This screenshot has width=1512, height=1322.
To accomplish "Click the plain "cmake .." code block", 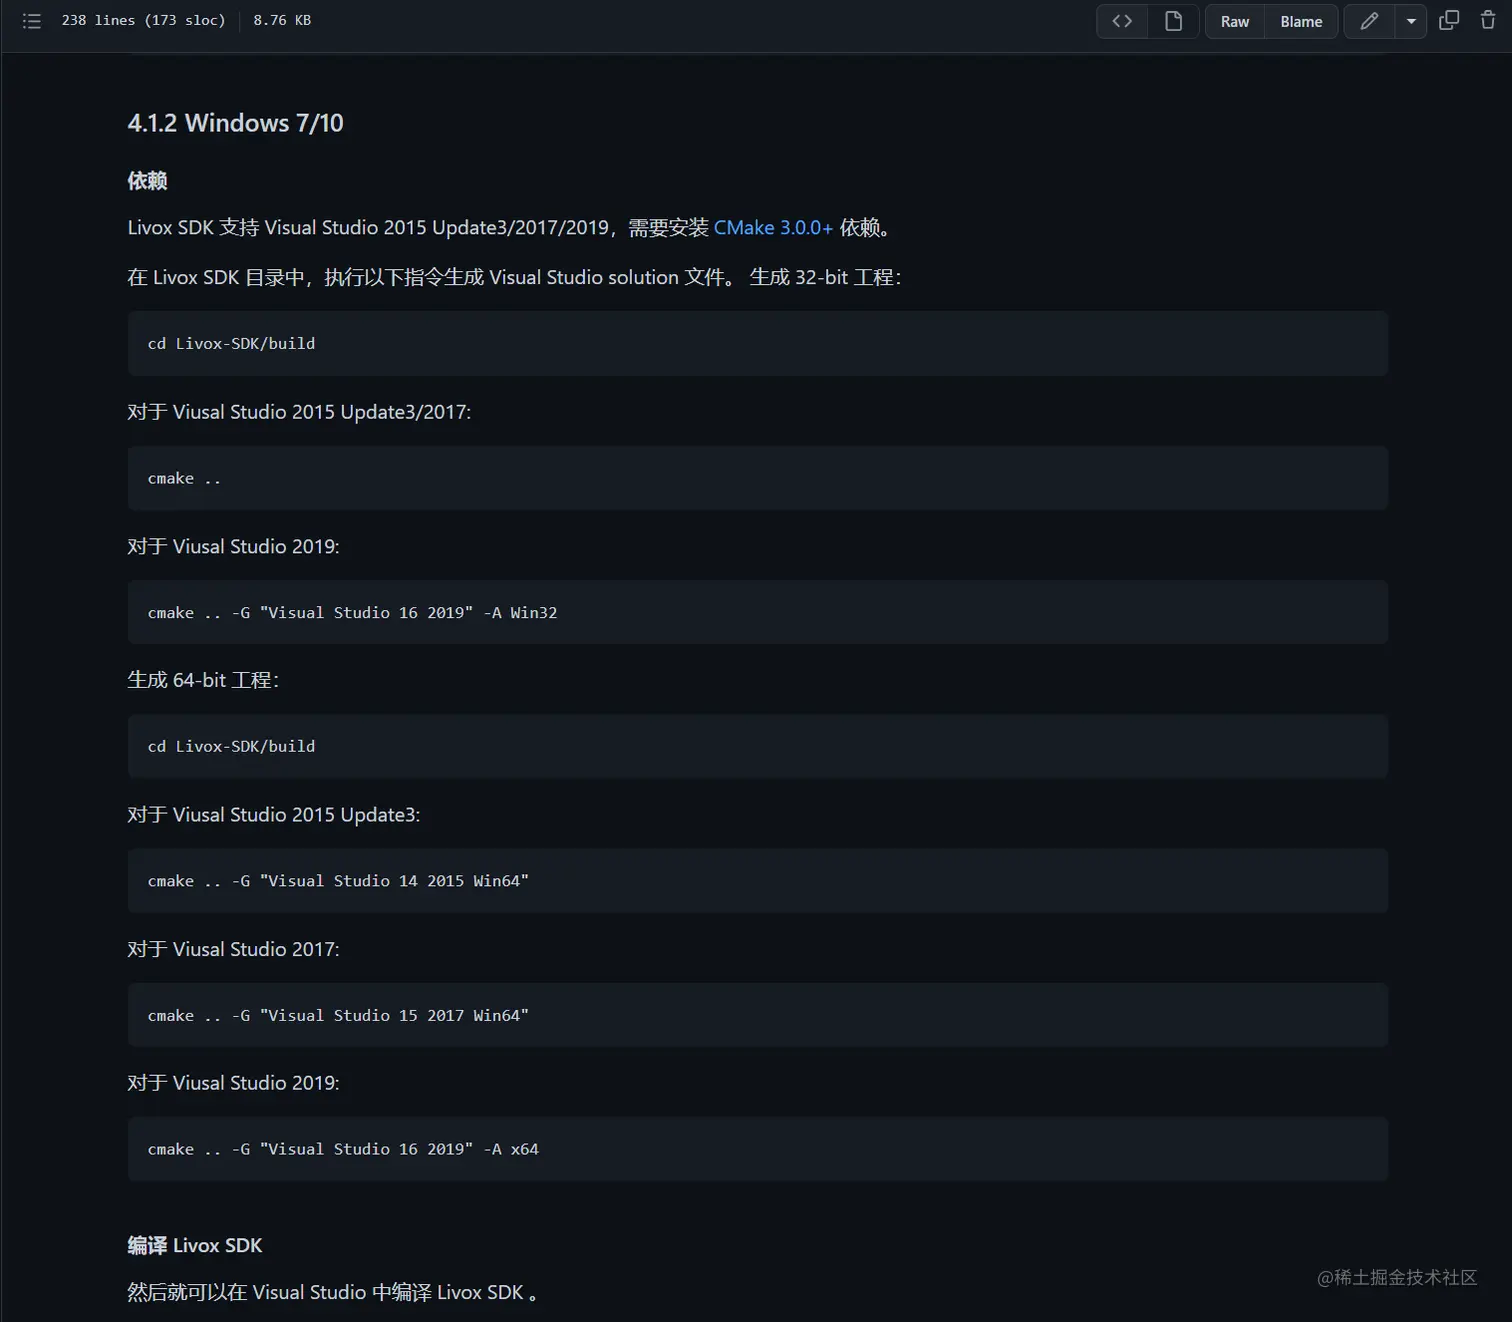I will point(185,478).
